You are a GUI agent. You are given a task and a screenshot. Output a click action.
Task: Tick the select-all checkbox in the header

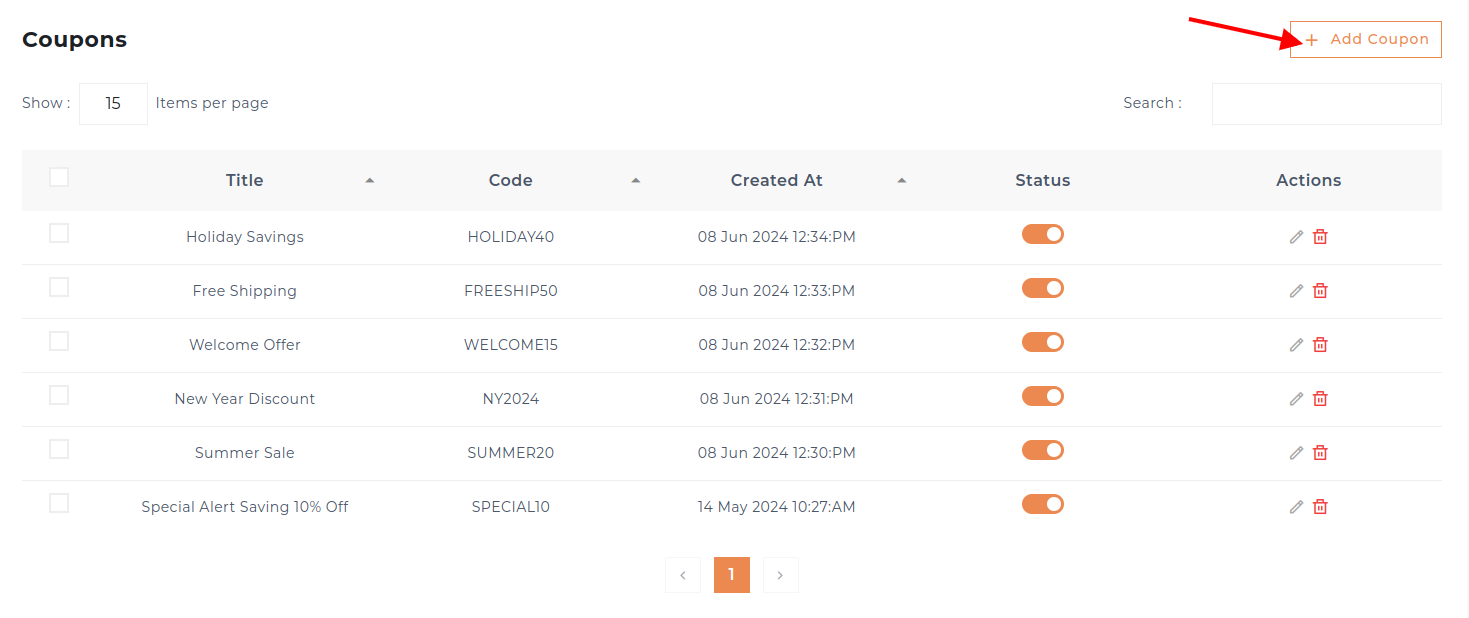coord(59,177)
